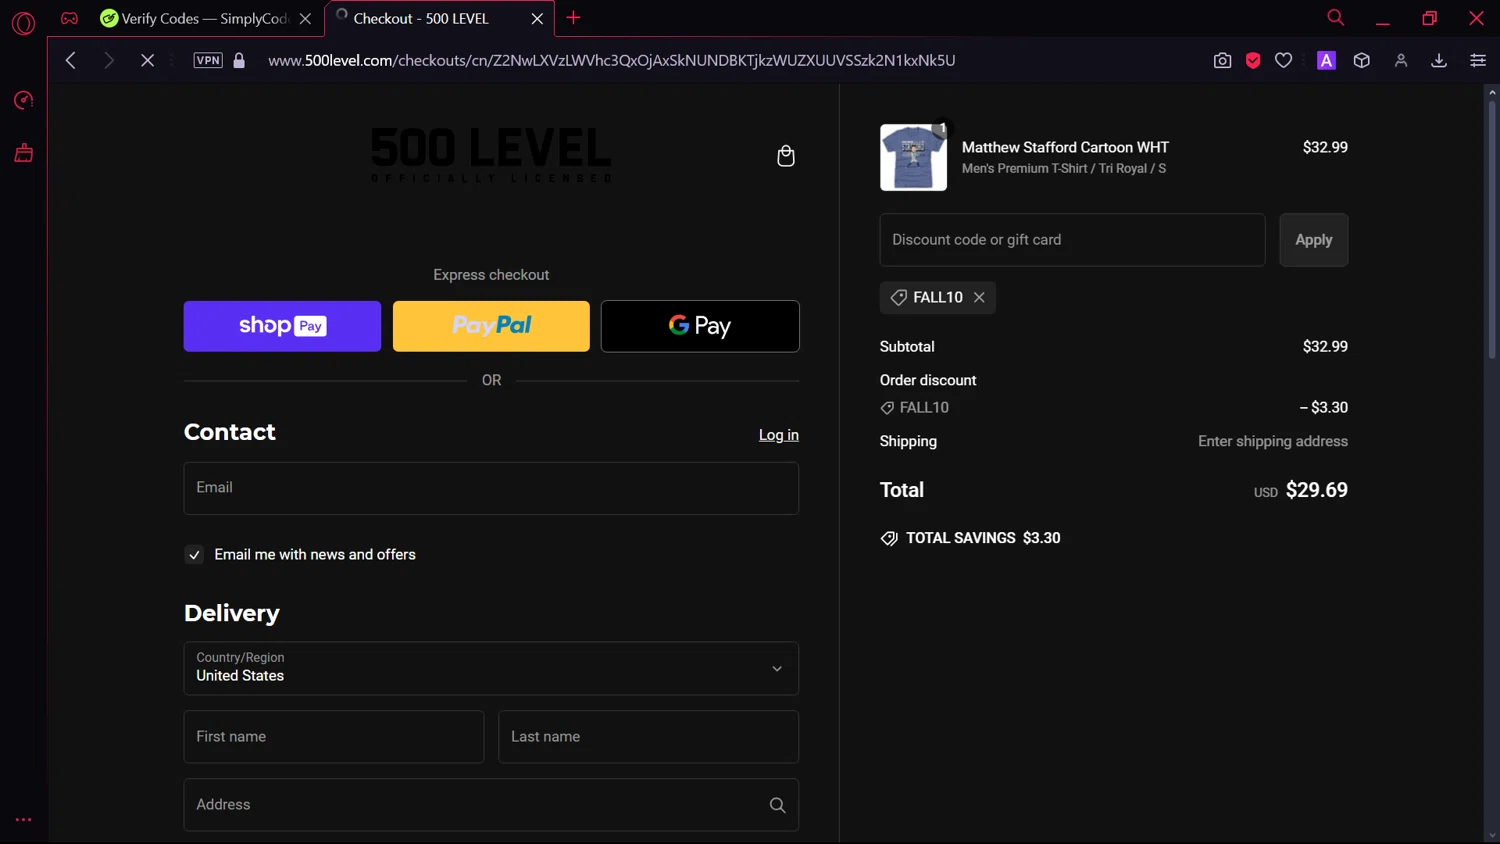Open the shopping bag cart icon
The image size is (1500, 844).
786,155
